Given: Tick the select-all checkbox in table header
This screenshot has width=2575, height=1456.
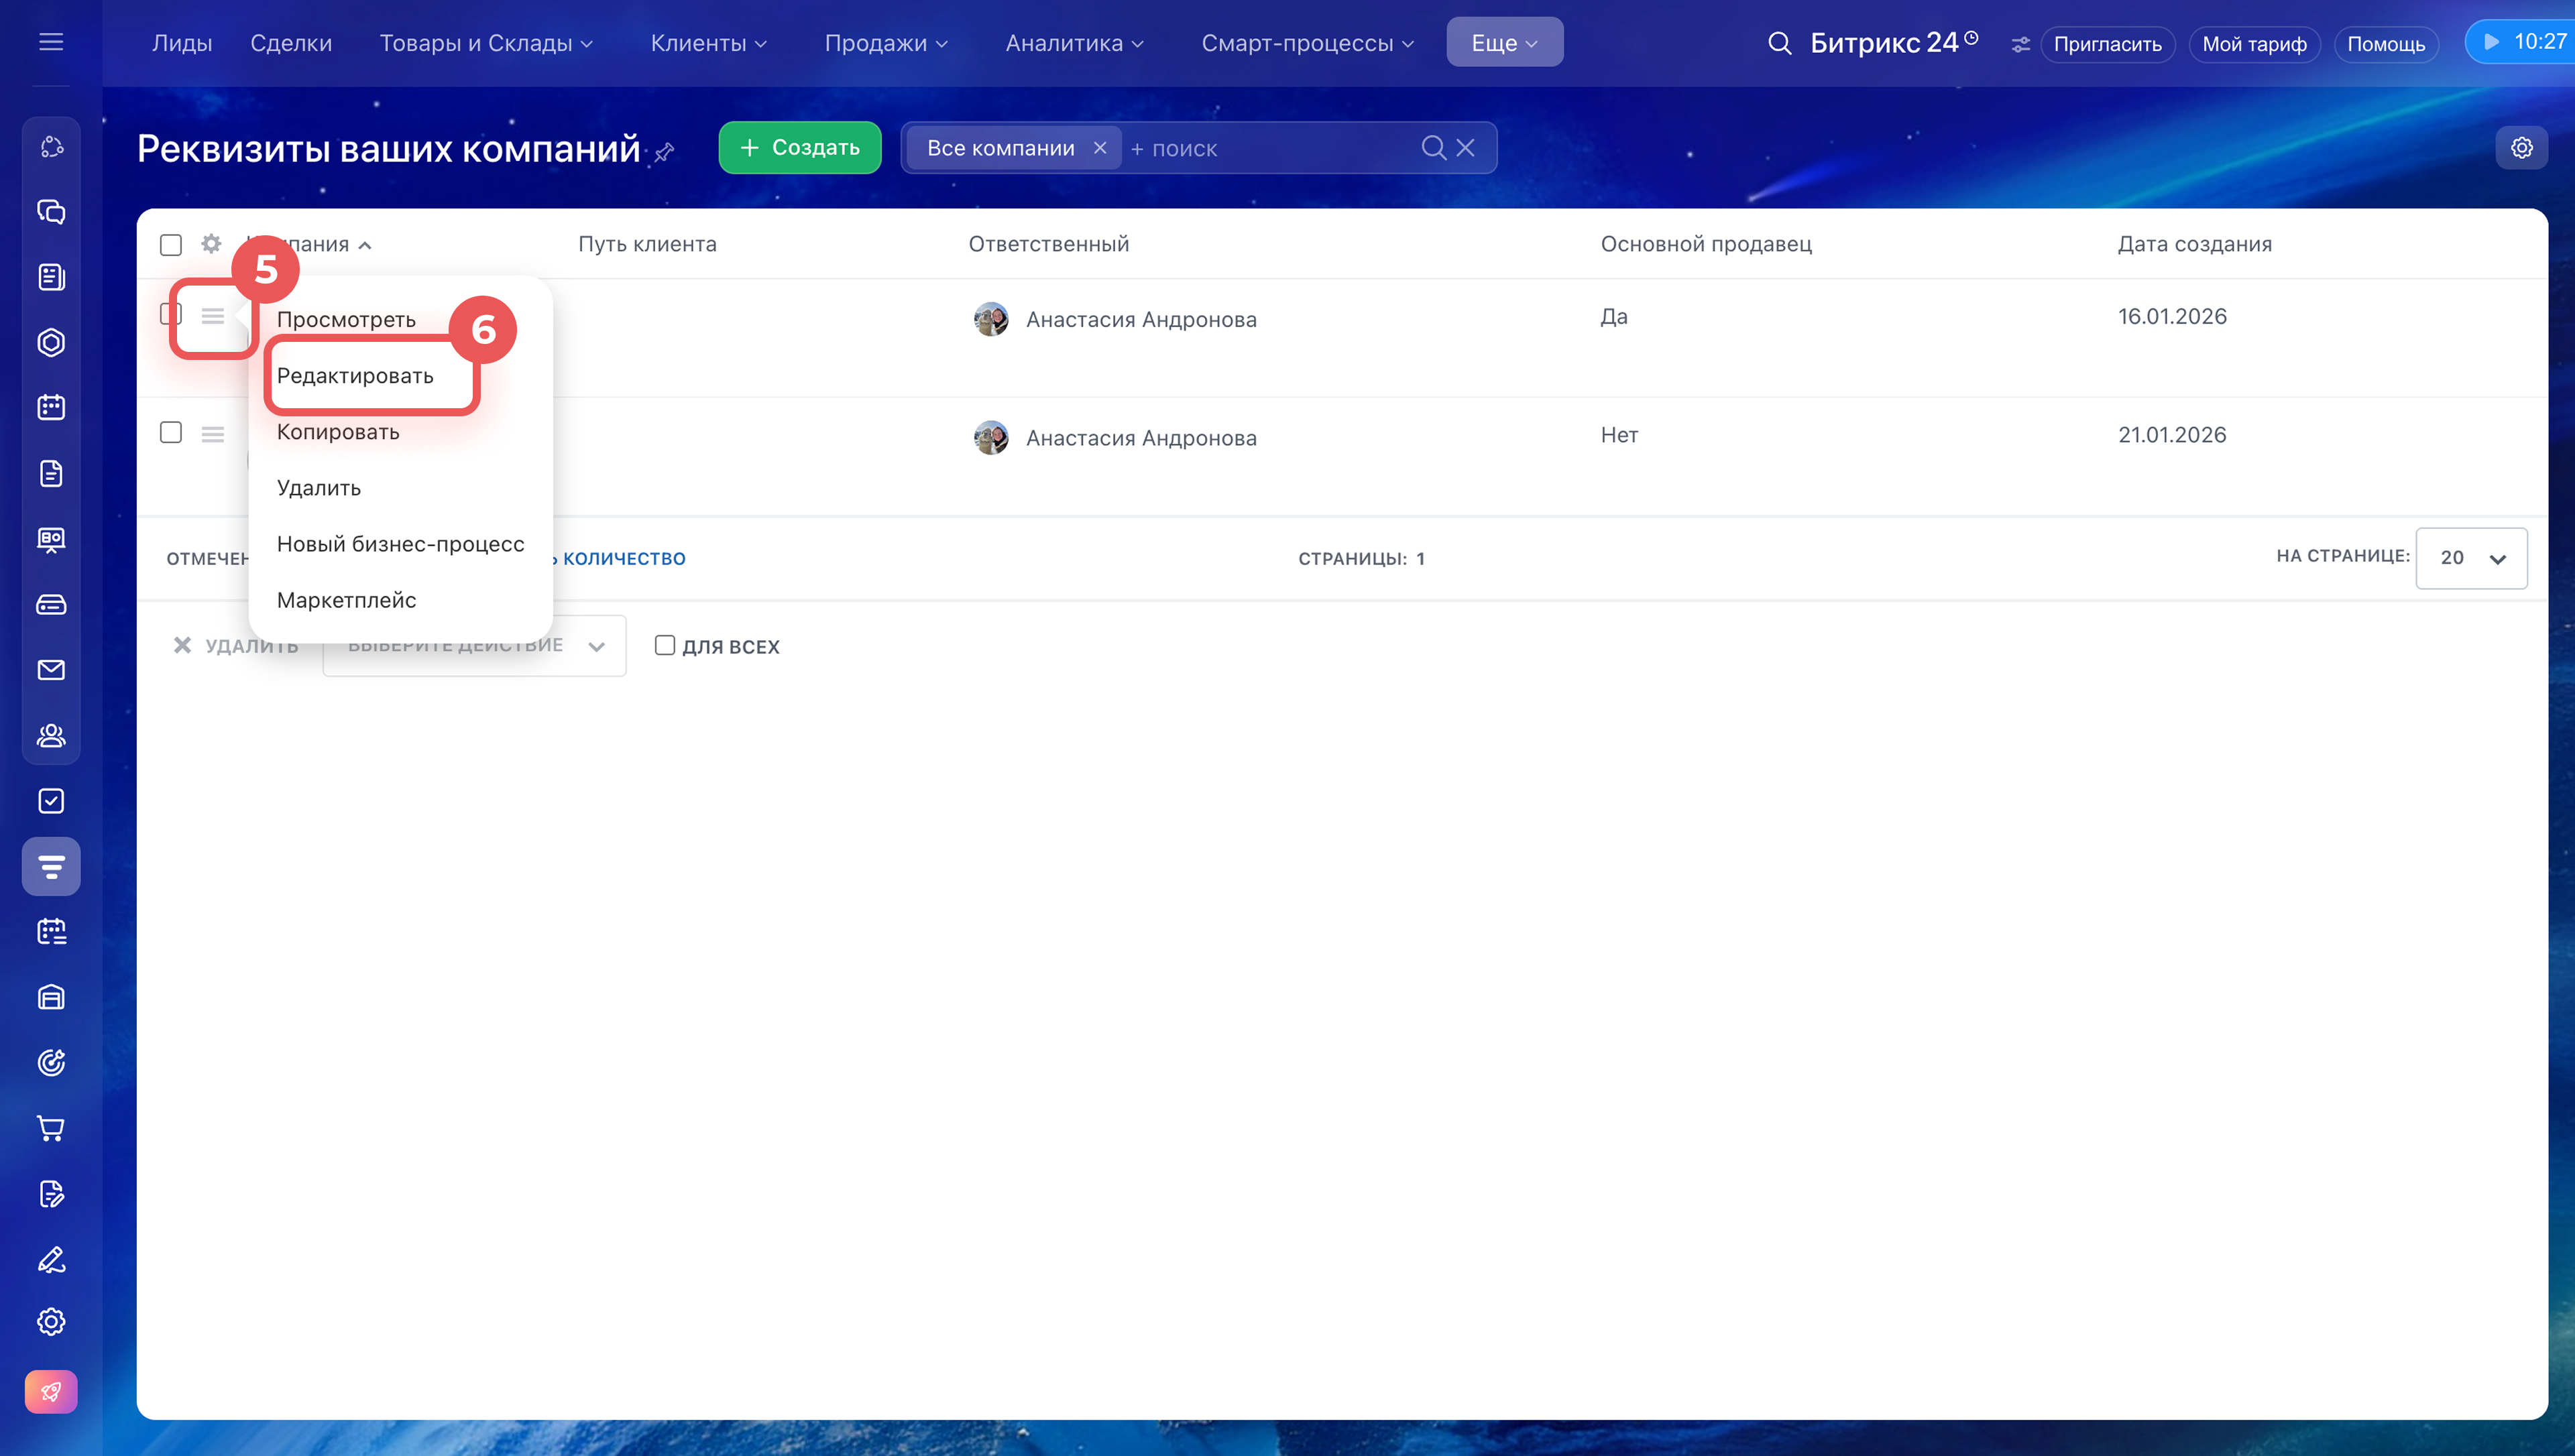Looking at the screenshot, I should [x=171, y=245].
